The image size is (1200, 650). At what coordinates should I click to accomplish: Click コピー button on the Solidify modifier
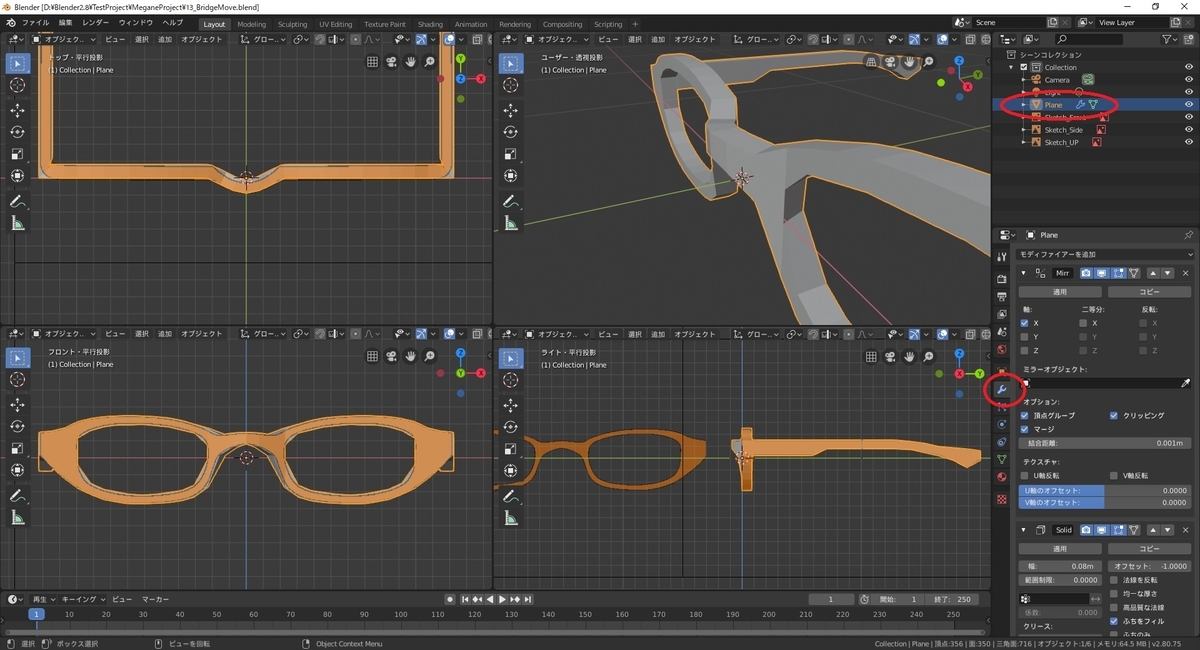pos(1148,549)
